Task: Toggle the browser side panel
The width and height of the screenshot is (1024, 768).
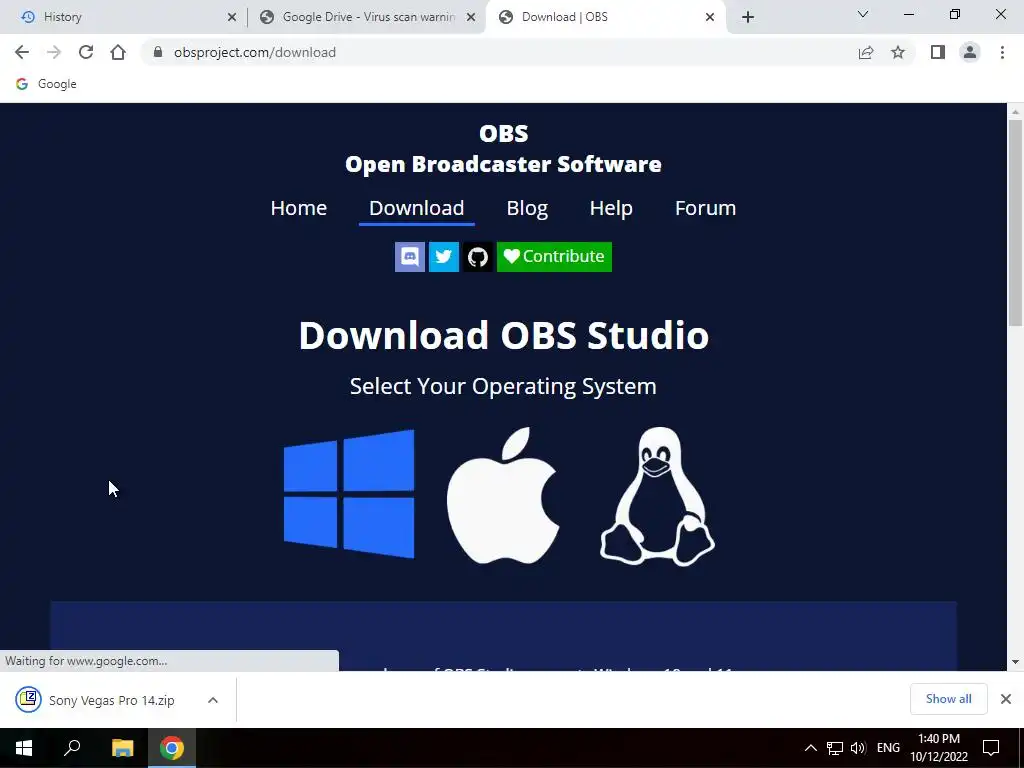Action: pos(938,52)
